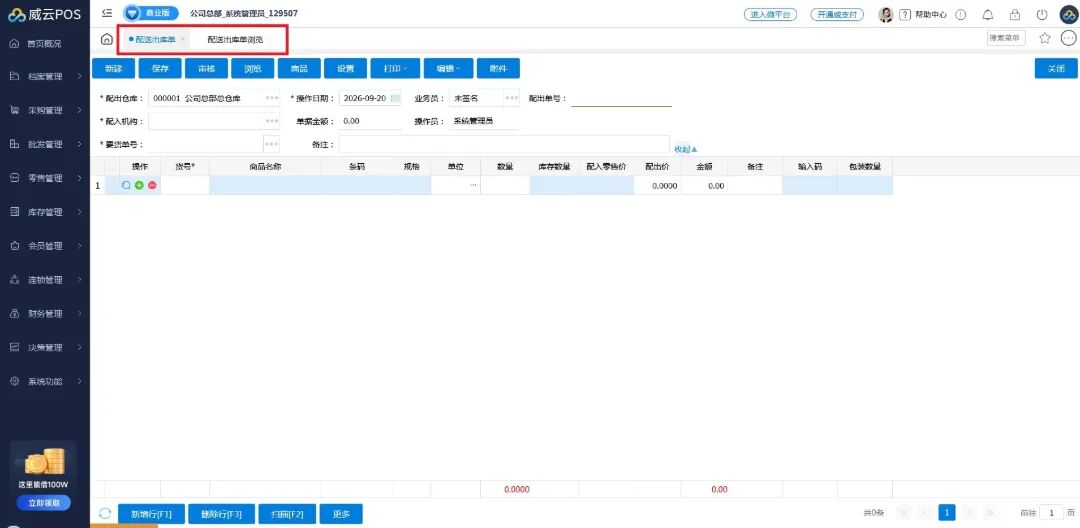Open the 要货单号 ellipsis picker

pyautogui.click(x=272, y=144)
